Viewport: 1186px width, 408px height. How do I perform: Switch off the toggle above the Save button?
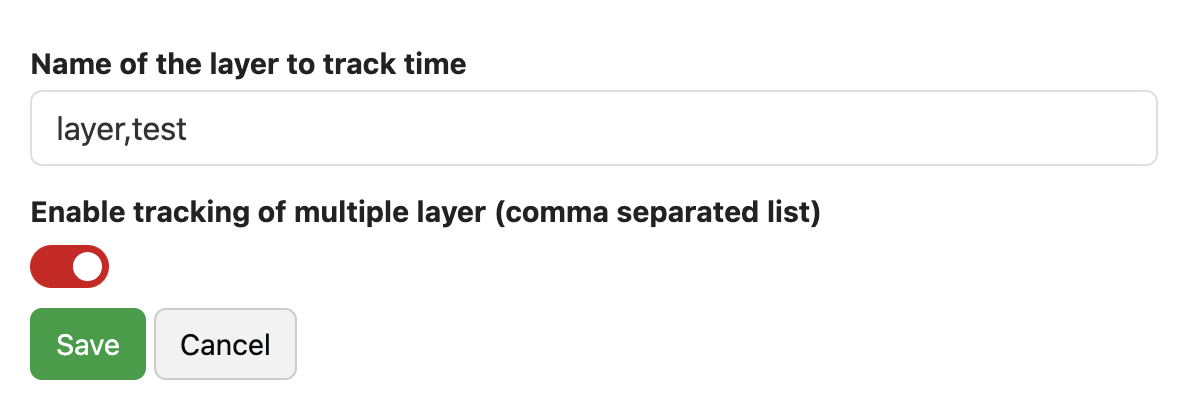click(x=70, y=266)
